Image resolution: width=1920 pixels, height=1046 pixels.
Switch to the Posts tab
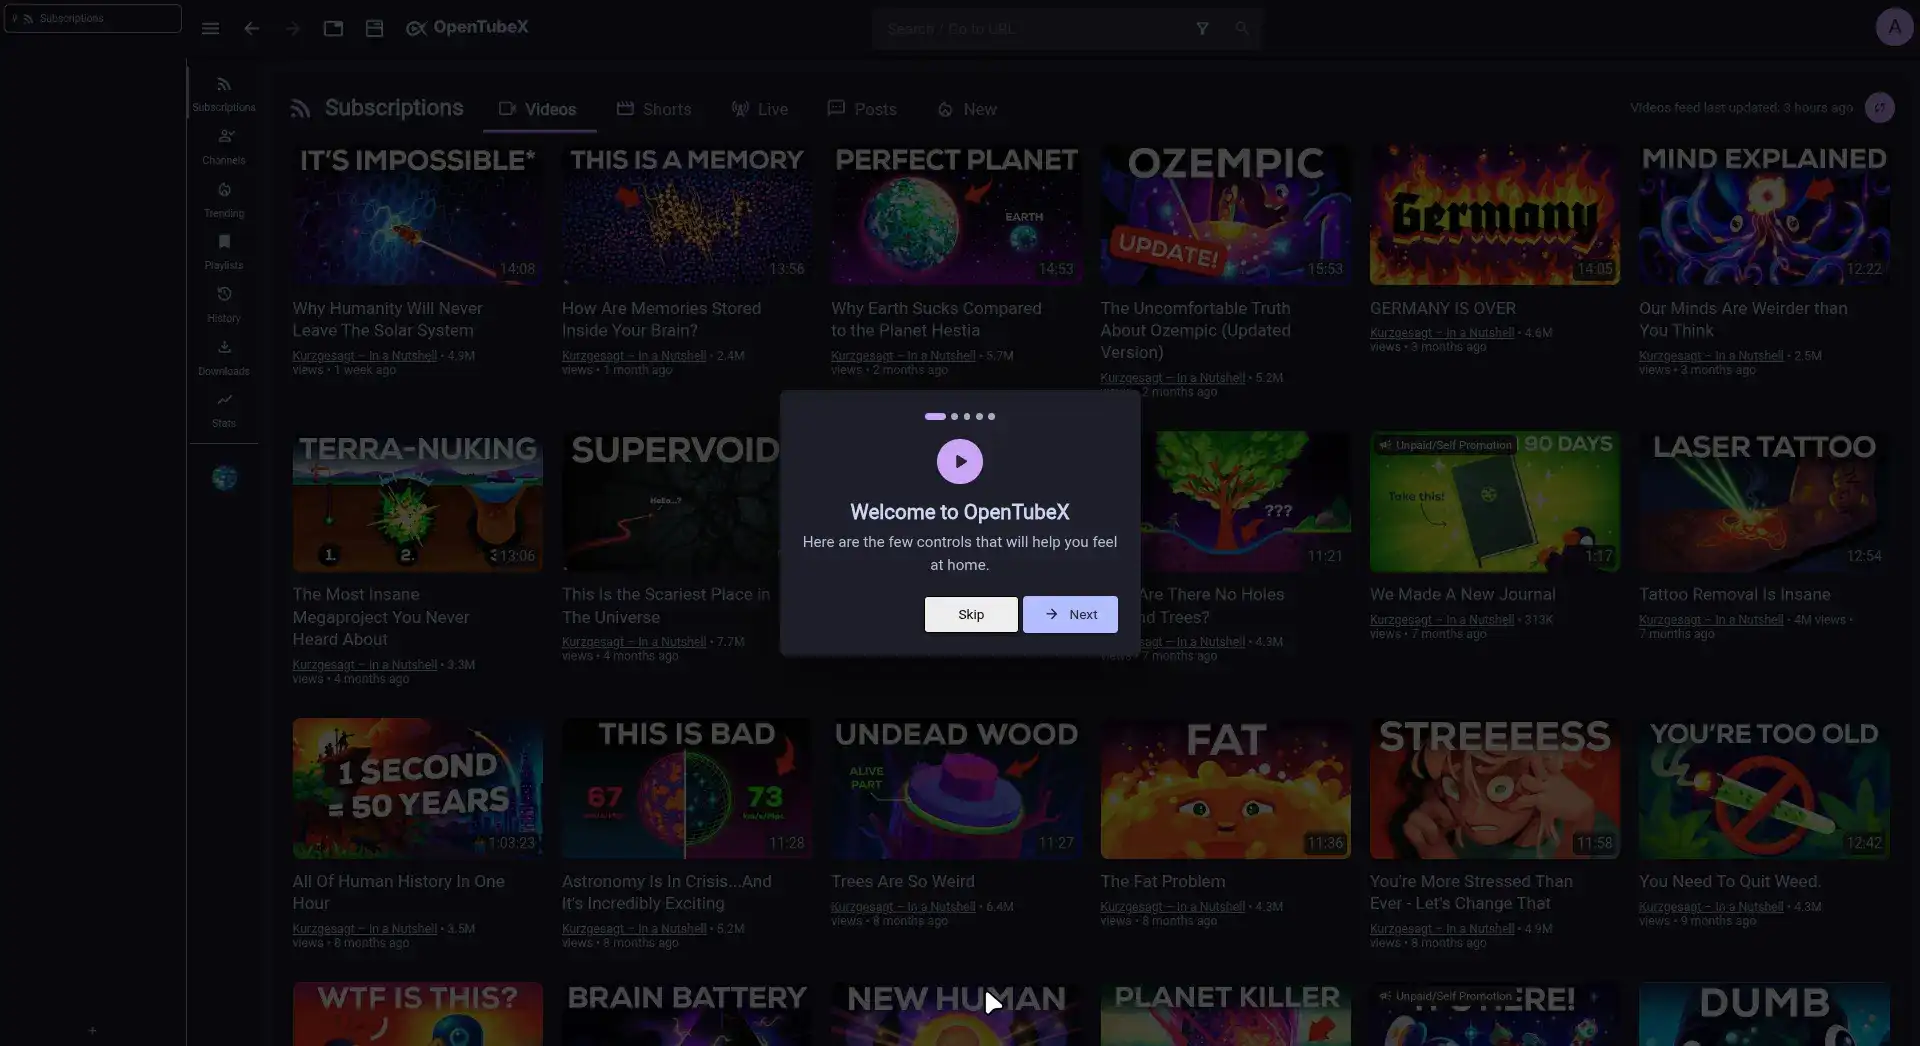pos(862,109)
